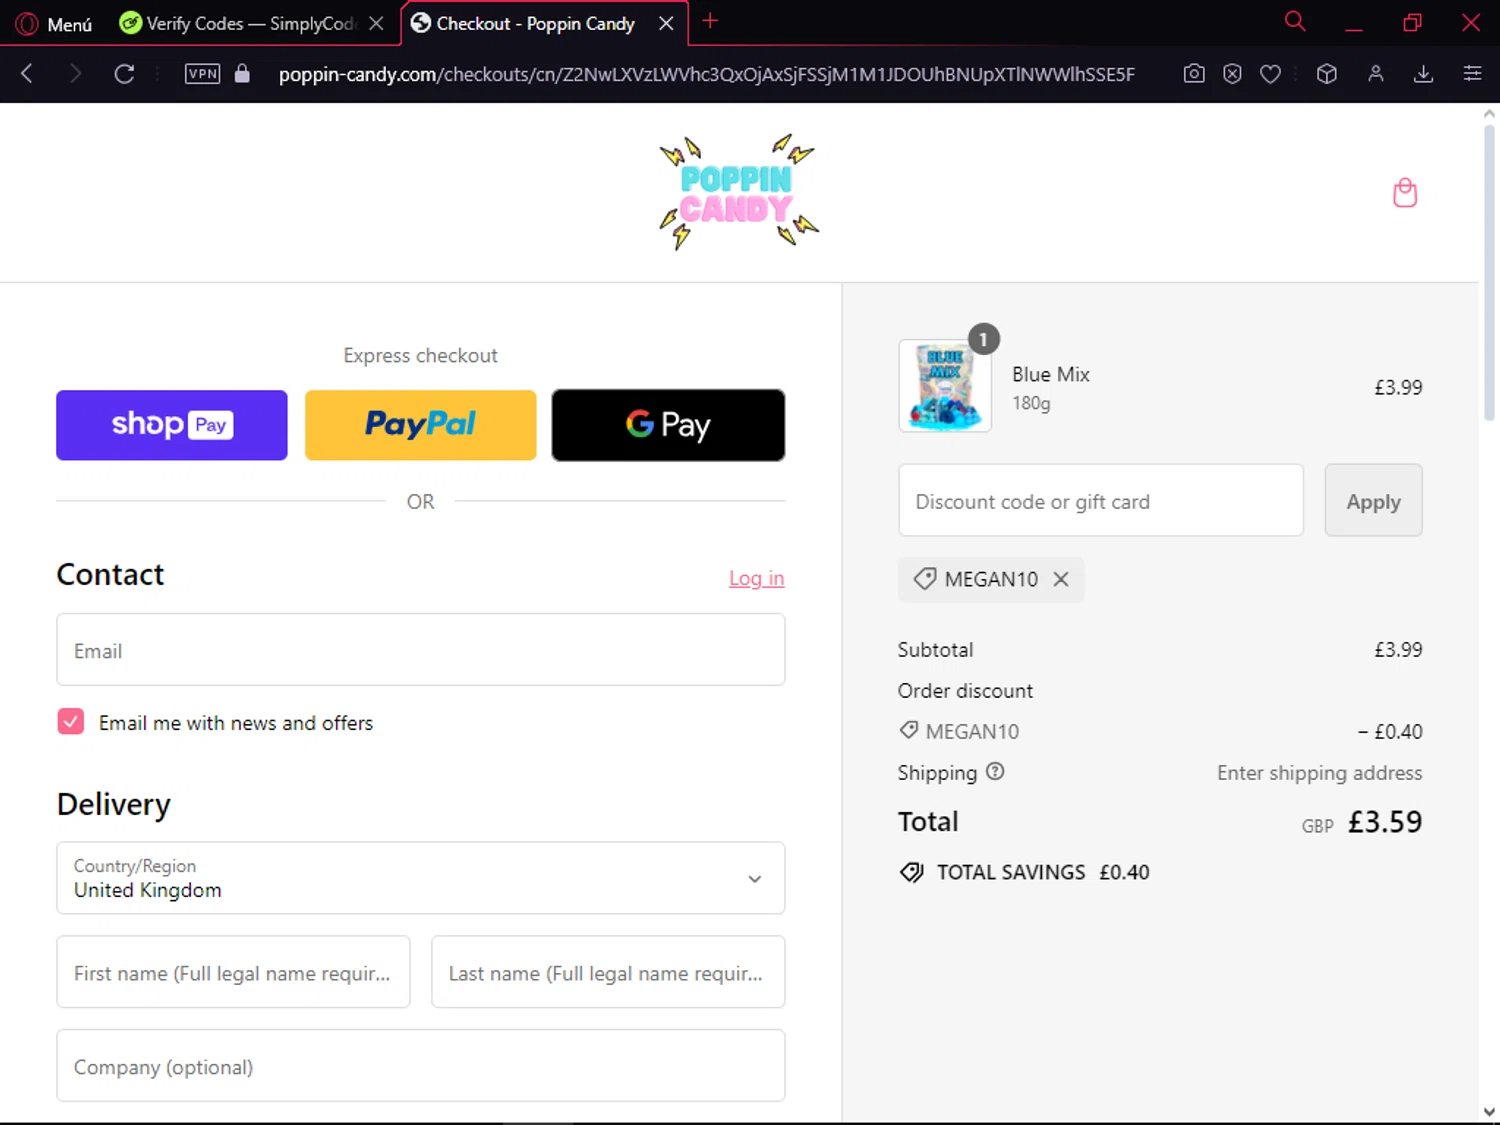Click the Poppin Candy logo

738,192
